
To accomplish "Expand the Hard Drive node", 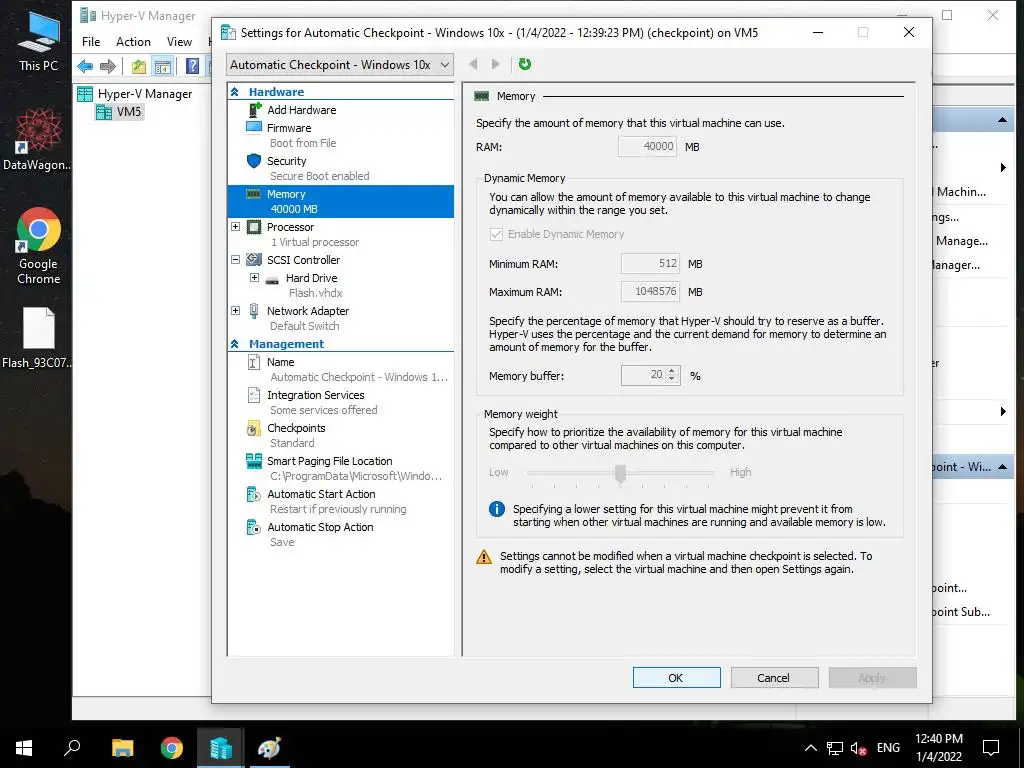I will [255, 278].
